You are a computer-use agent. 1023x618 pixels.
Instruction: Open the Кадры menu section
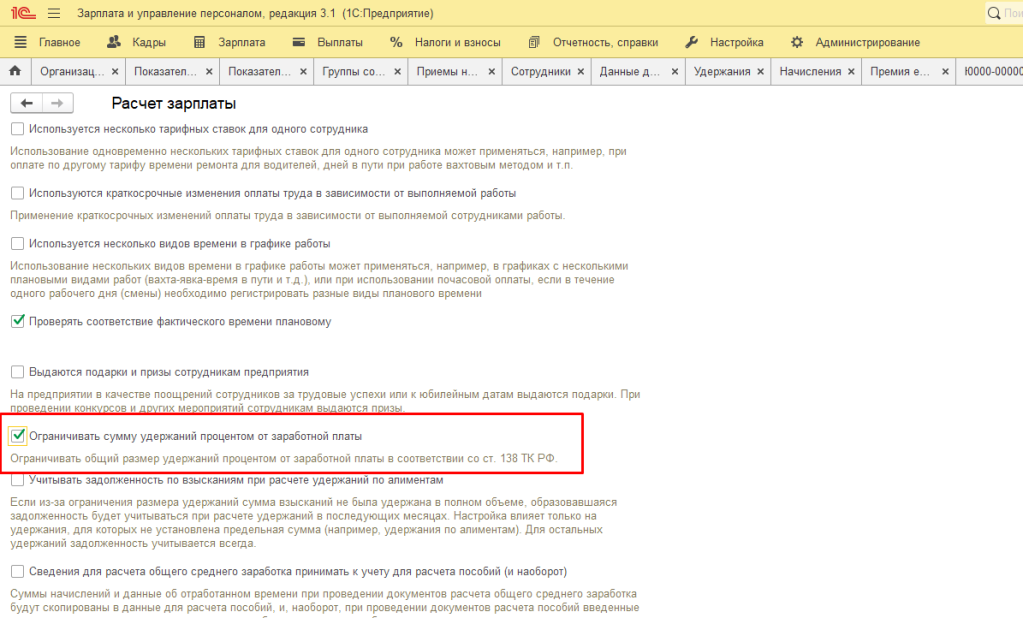click(x=136, y=42)
